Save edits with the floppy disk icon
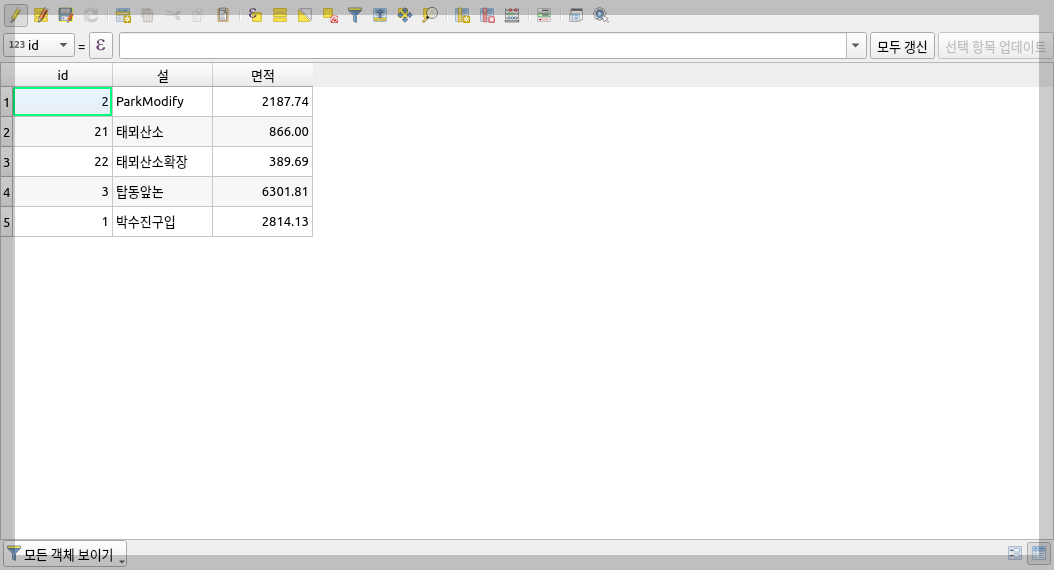The height and width of the screenshot is (570, 1054). [x=65, y=15]
